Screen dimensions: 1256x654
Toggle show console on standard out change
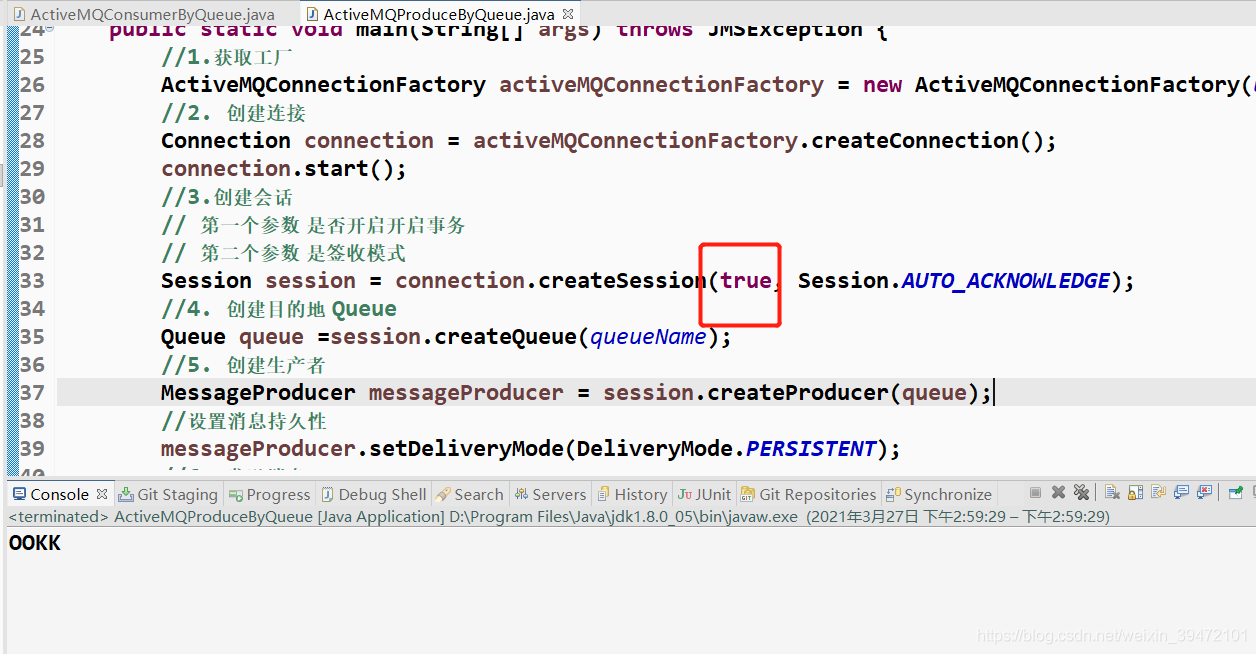tap(1182, 492)
